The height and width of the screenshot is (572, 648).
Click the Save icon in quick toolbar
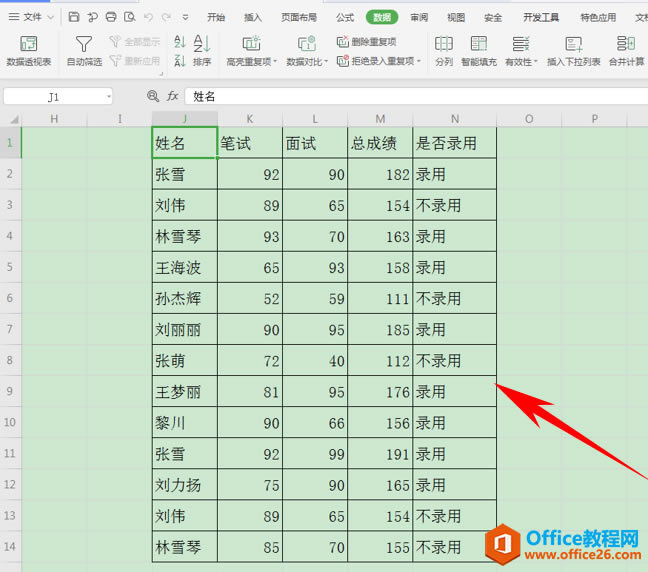74,17
